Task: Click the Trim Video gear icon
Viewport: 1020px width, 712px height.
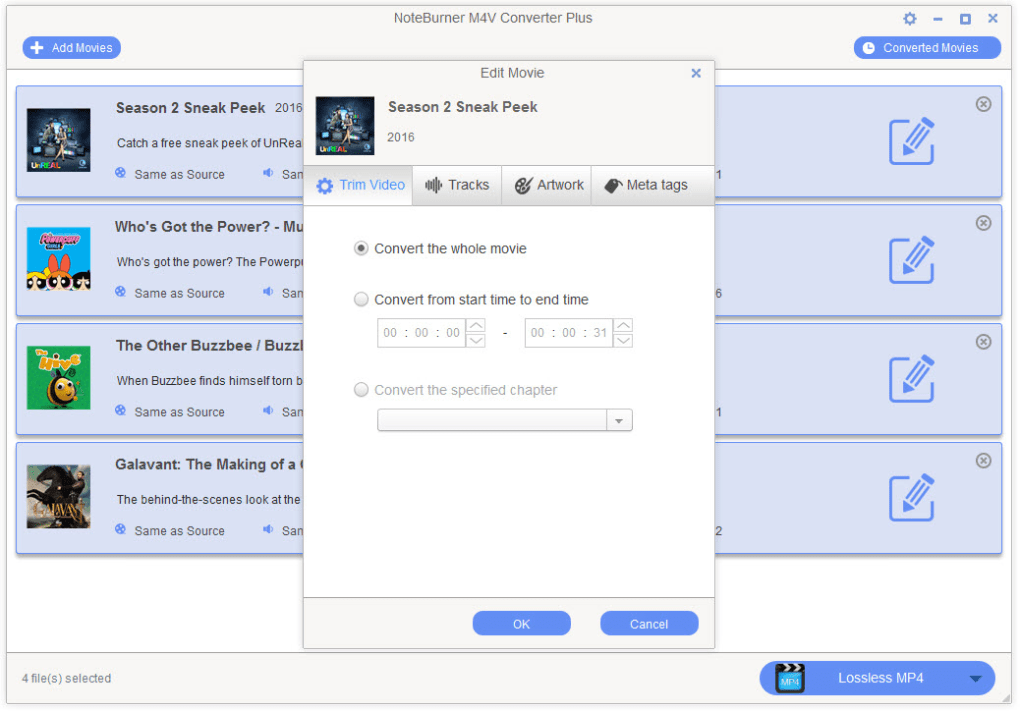Action: click(x=325, y=186)
